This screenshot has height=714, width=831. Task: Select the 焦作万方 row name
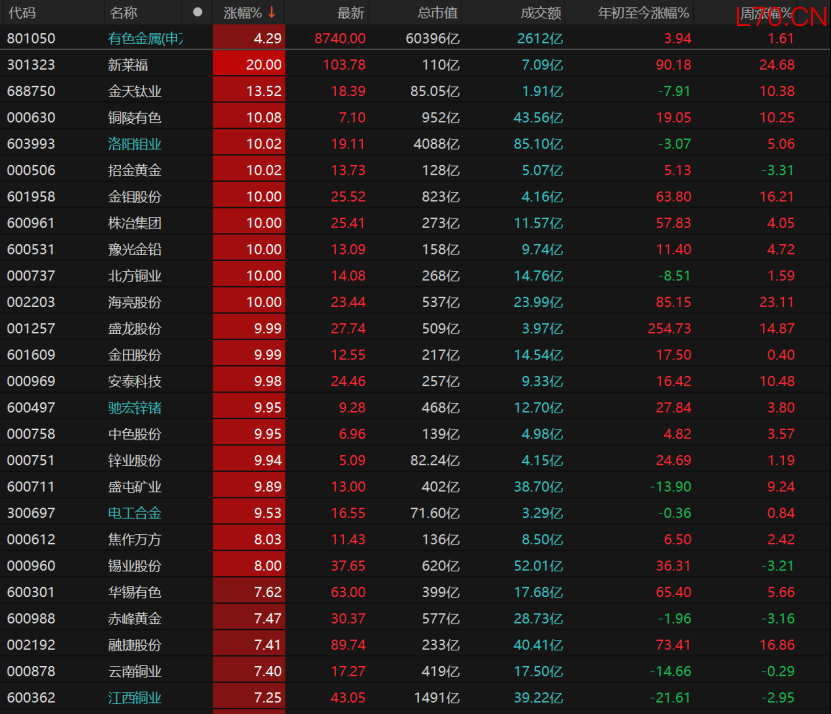[135, 539]
